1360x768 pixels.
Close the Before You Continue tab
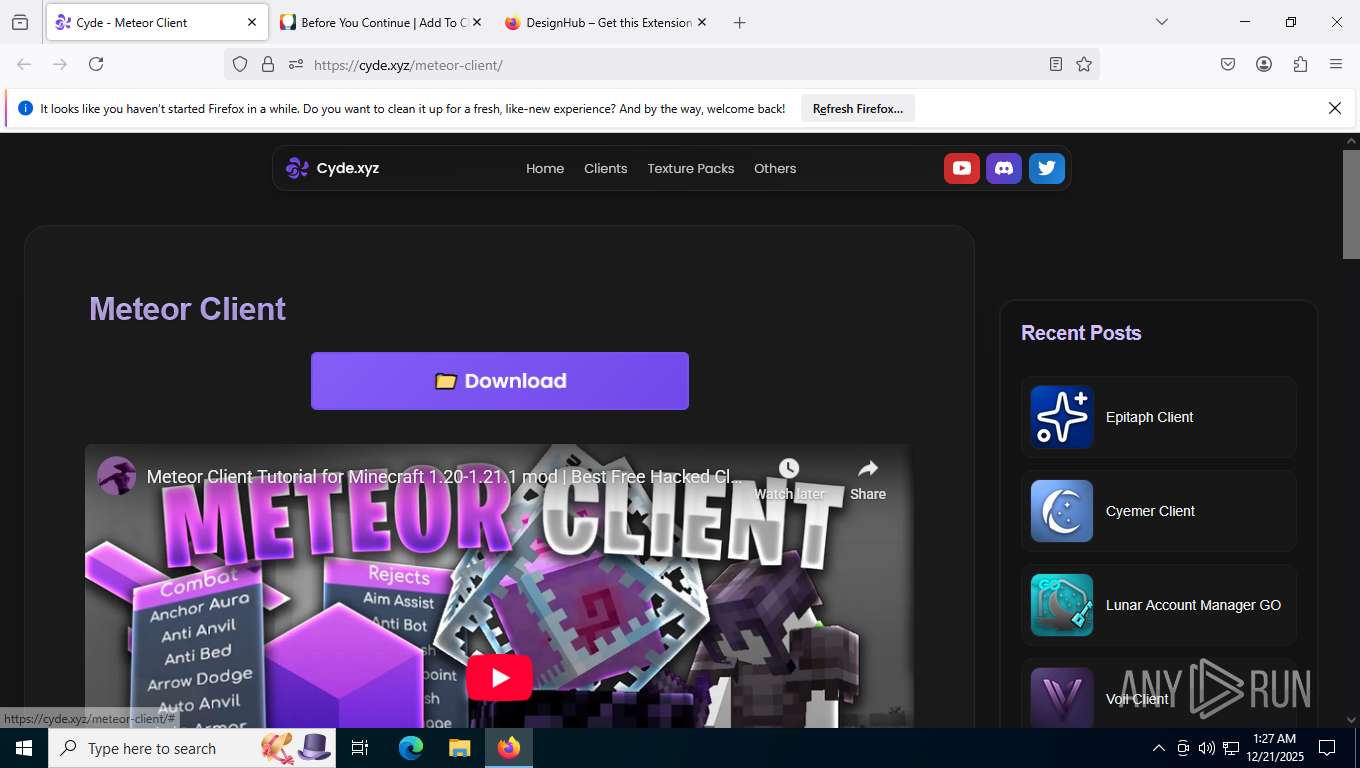(x=476, y=22)
